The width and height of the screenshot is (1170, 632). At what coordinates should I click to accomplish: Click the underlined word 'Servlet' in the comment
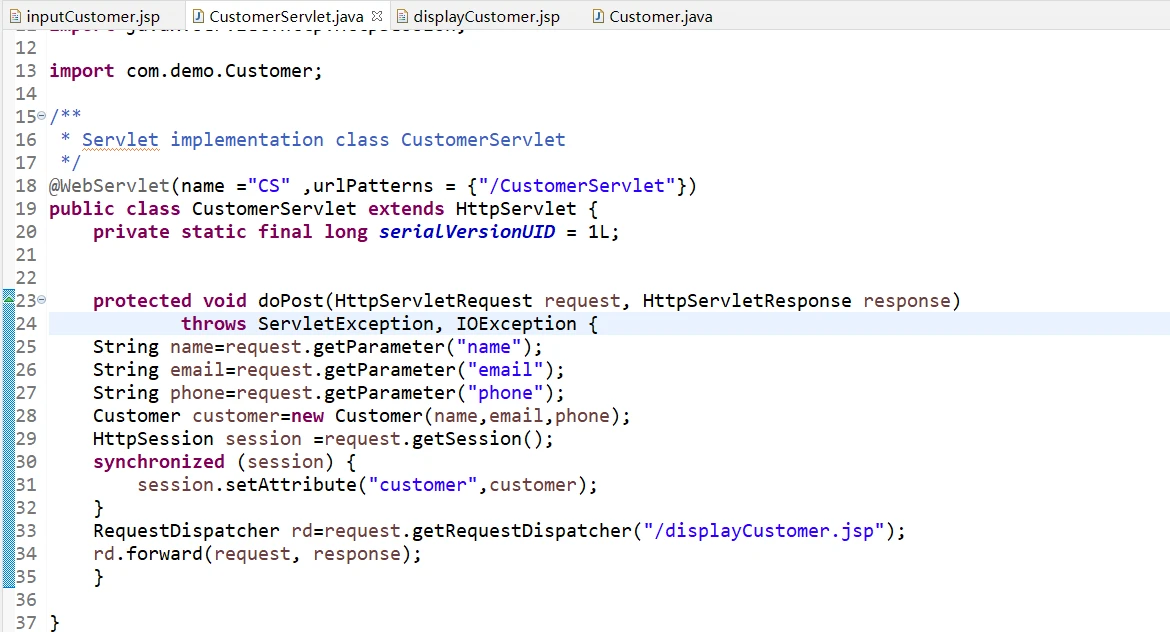point(120,140)
